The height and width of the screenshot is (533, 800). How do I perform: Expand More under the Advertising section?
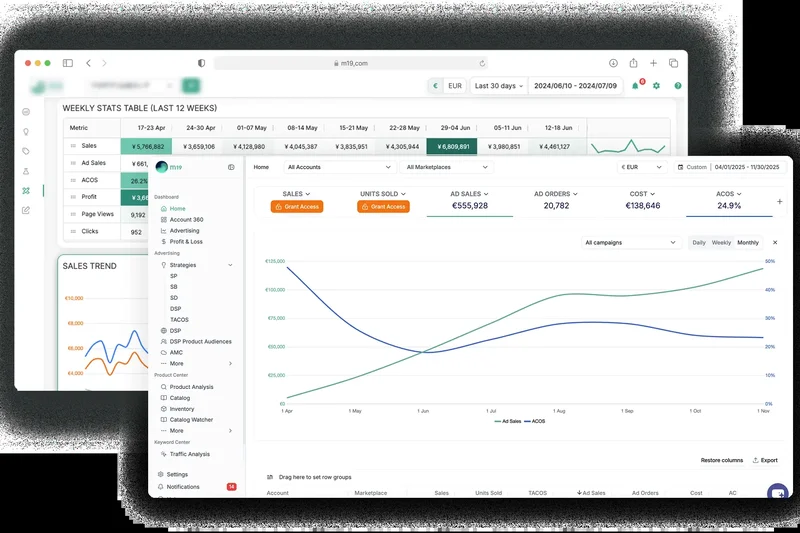(x=195, y=364)
